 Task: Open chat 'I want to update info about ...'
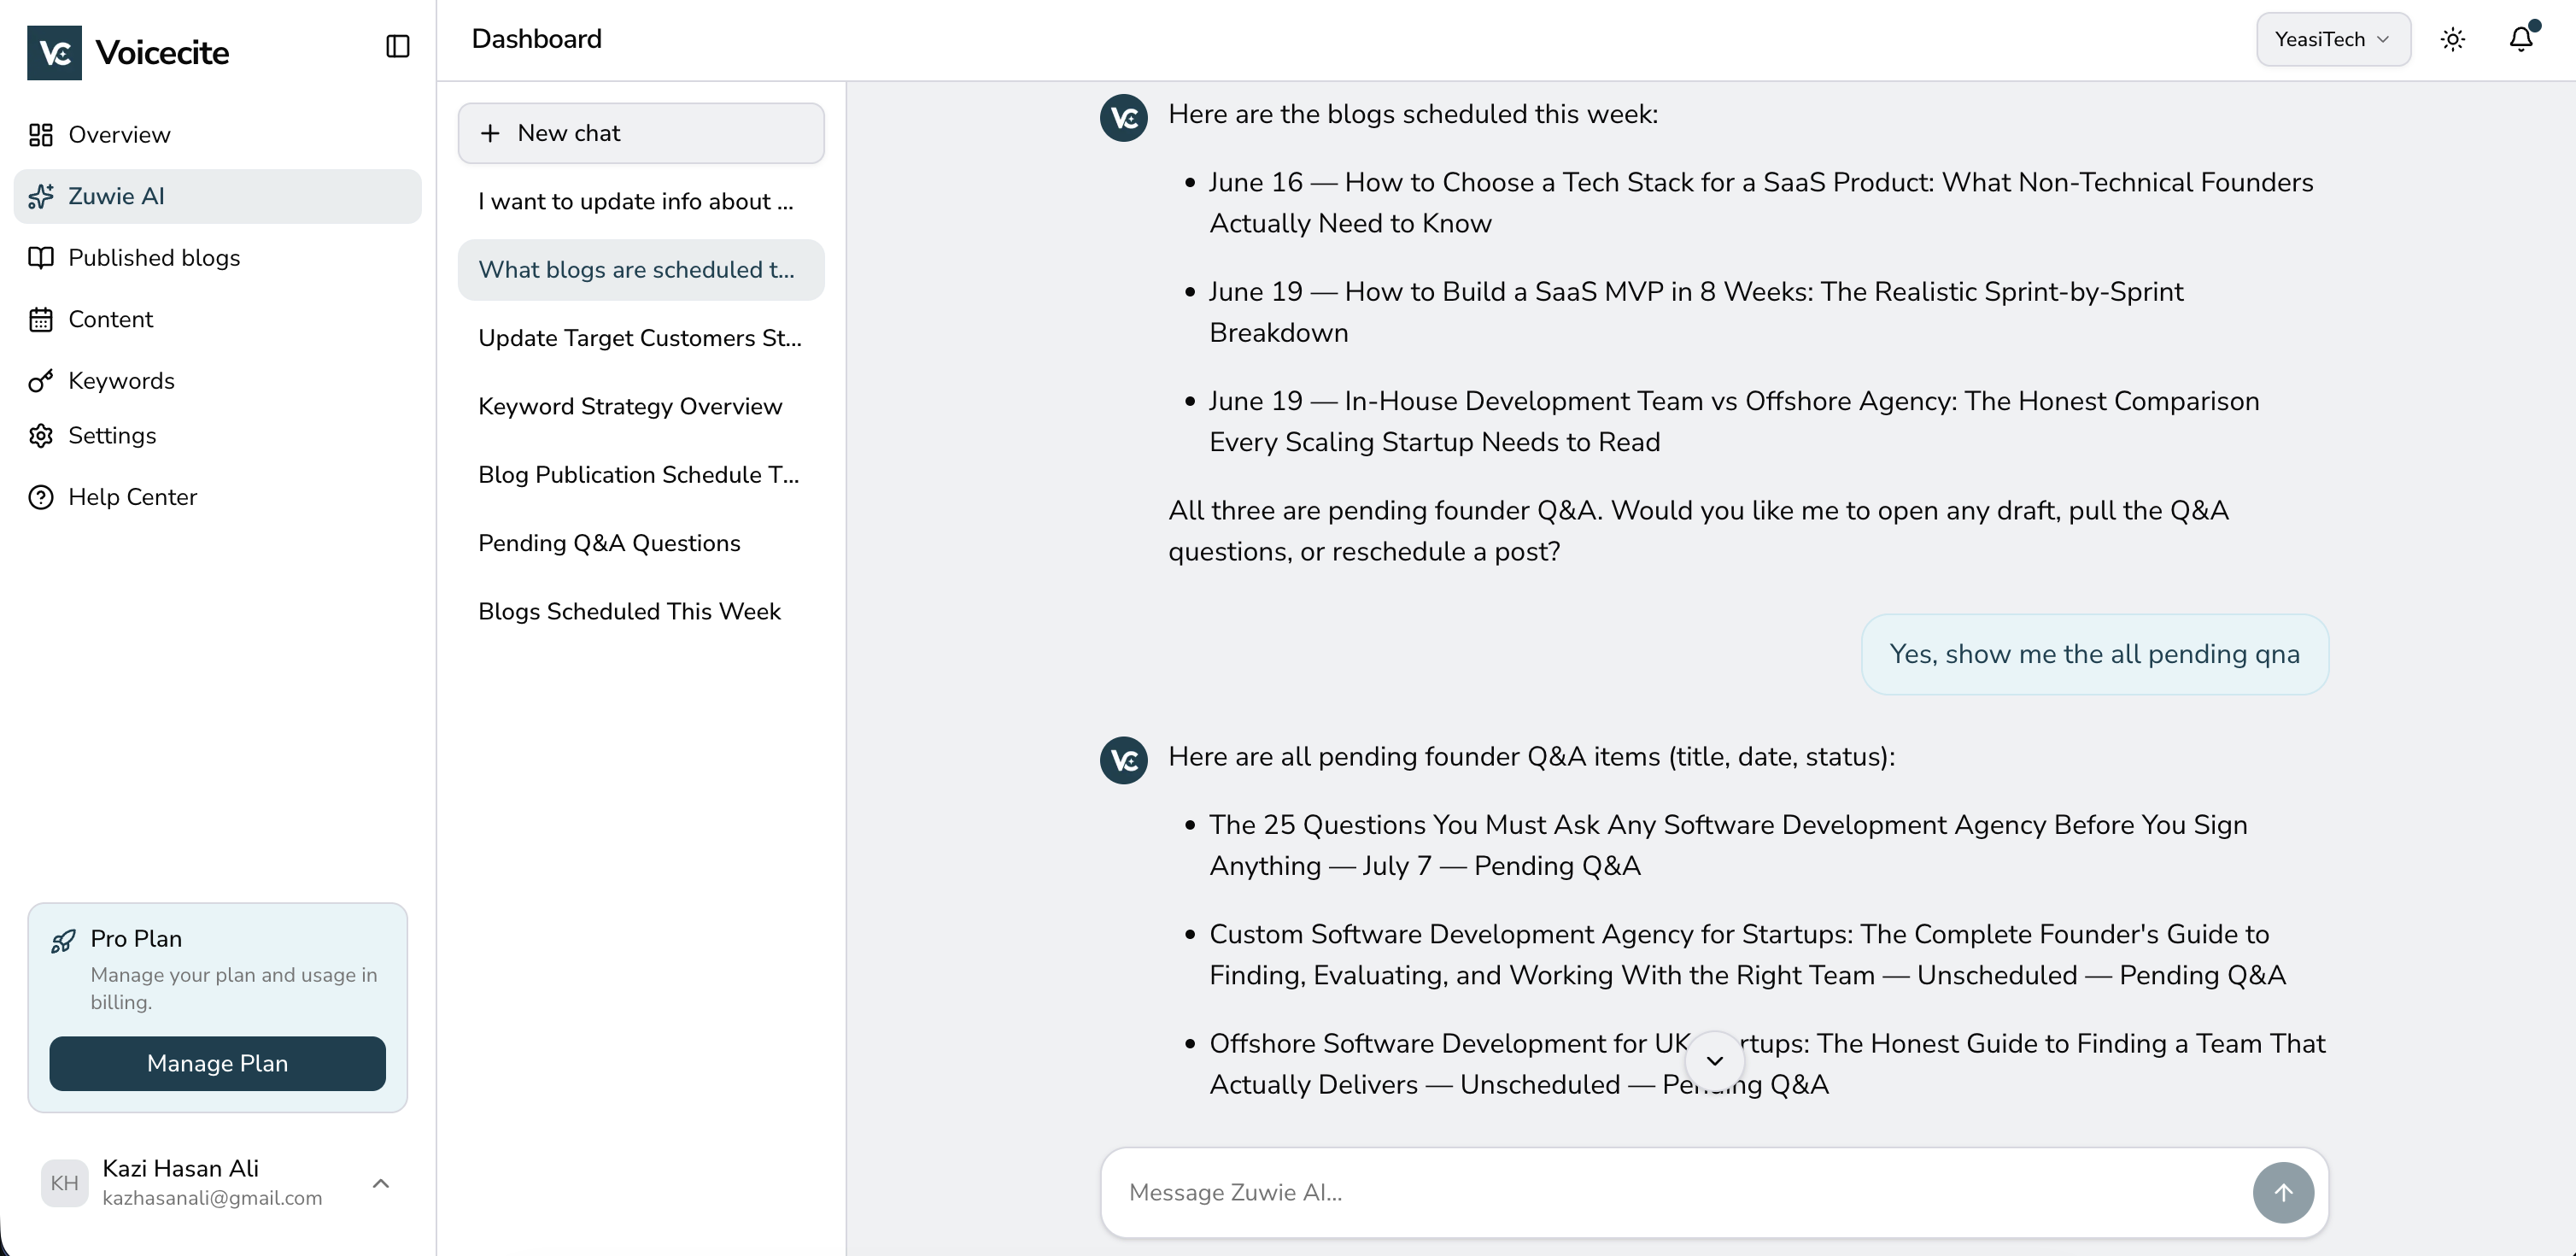[641, 201]
